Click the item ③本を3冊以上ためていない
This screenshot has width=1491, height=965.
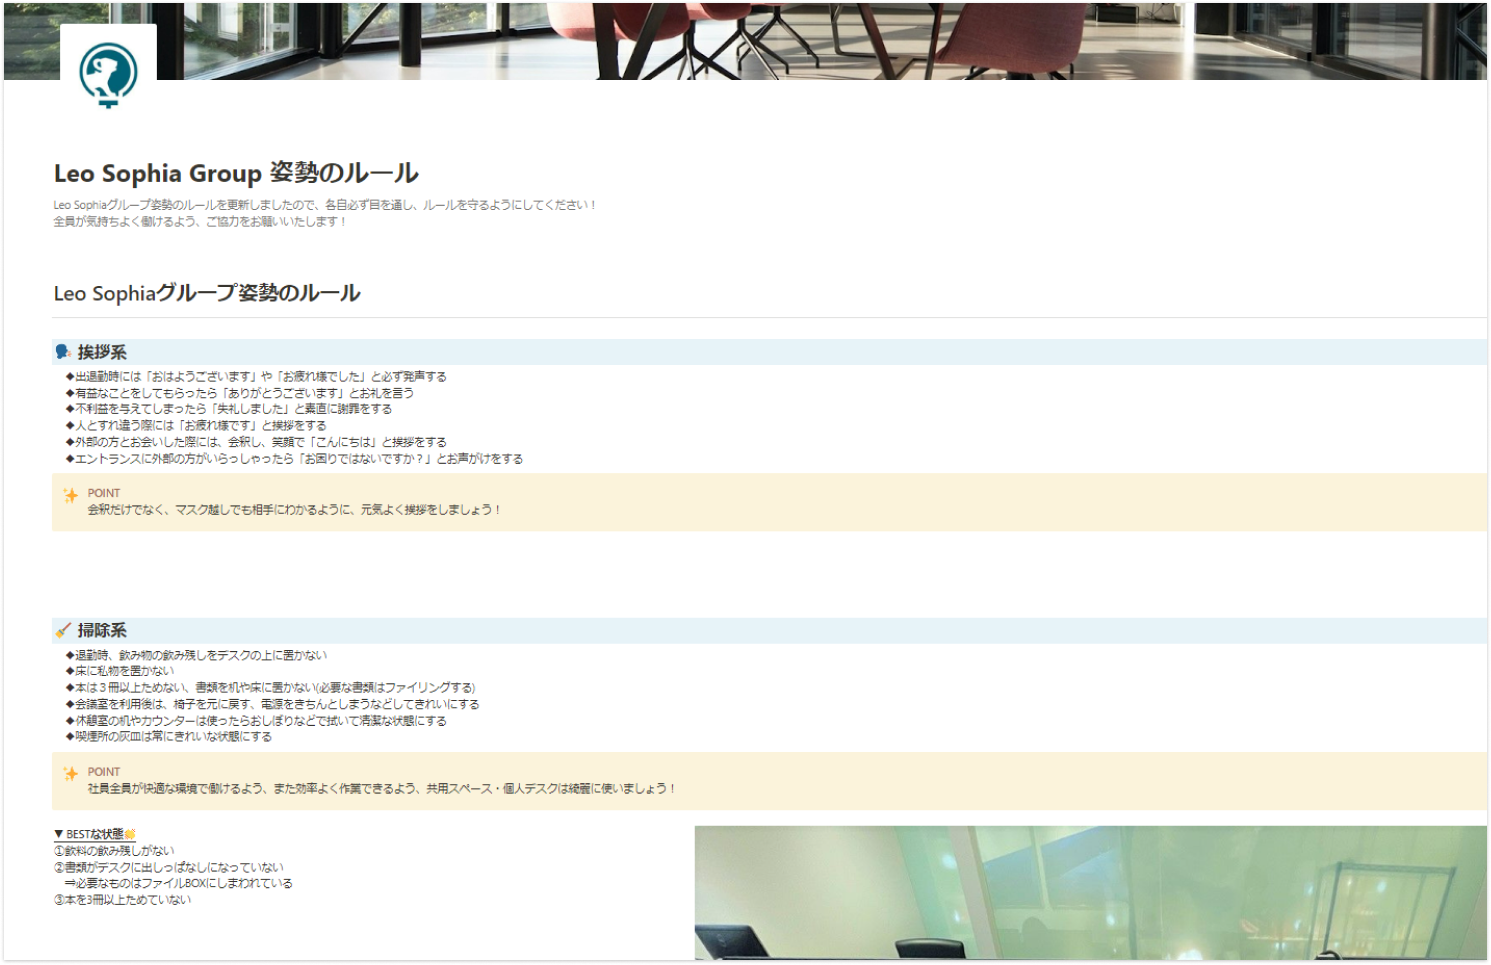coord(122,900)
